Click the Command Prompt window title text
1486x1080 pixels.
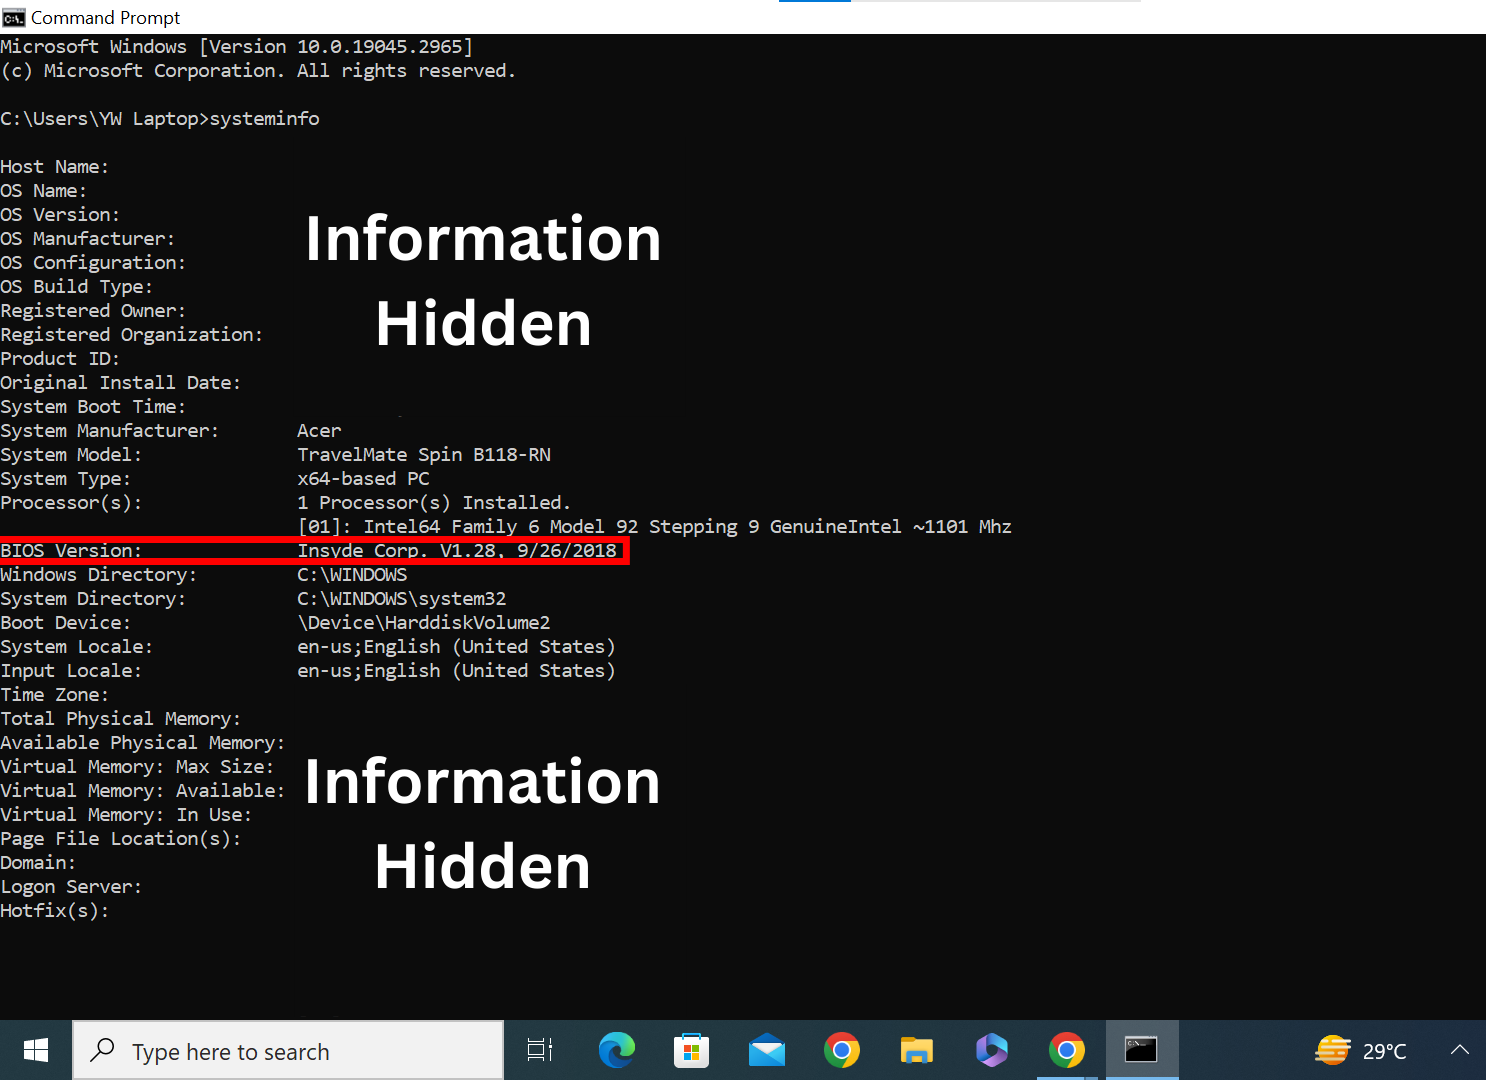[105, 17]
